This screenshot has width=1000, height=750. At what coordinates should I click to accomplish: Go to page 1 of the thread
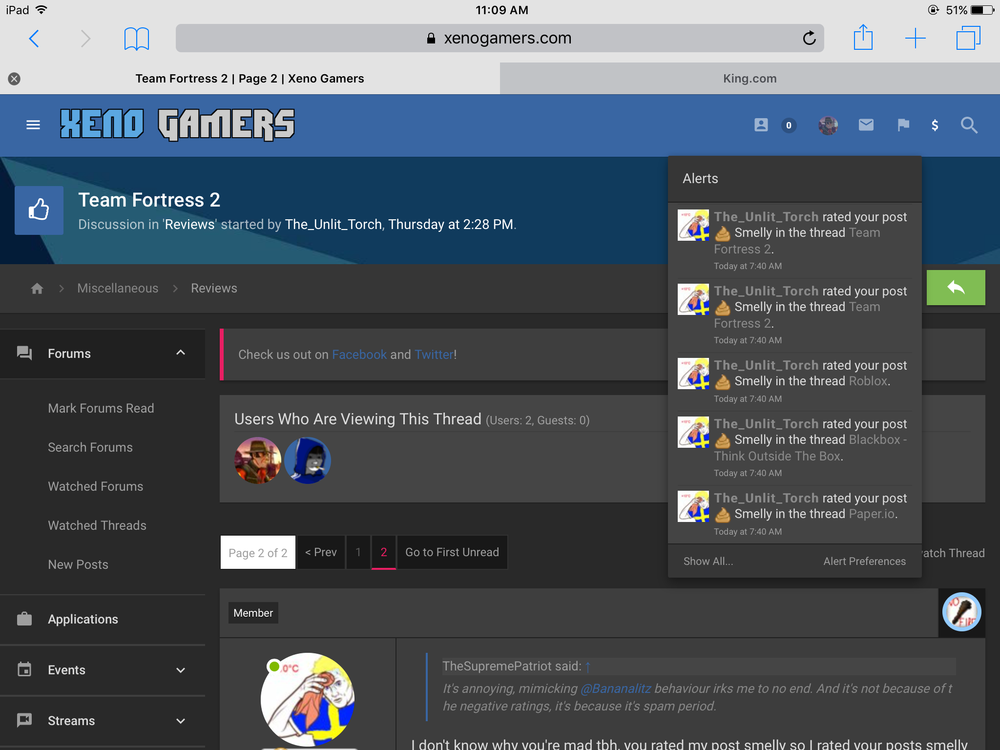(x=358, y=552)
